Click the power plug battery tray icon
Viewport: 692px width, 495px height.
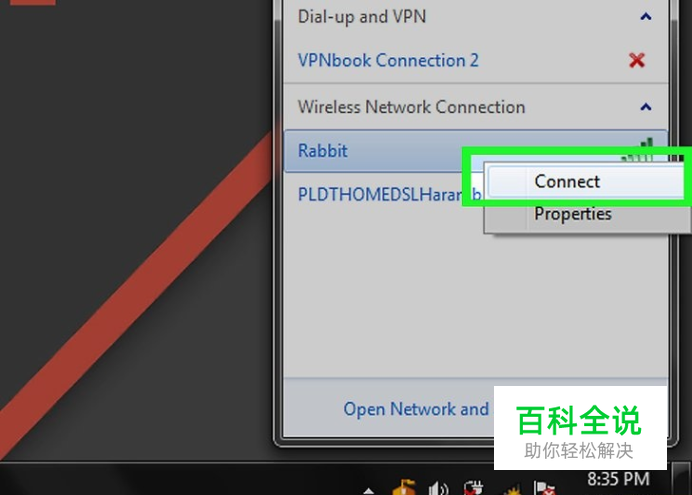tap(474, 488)
